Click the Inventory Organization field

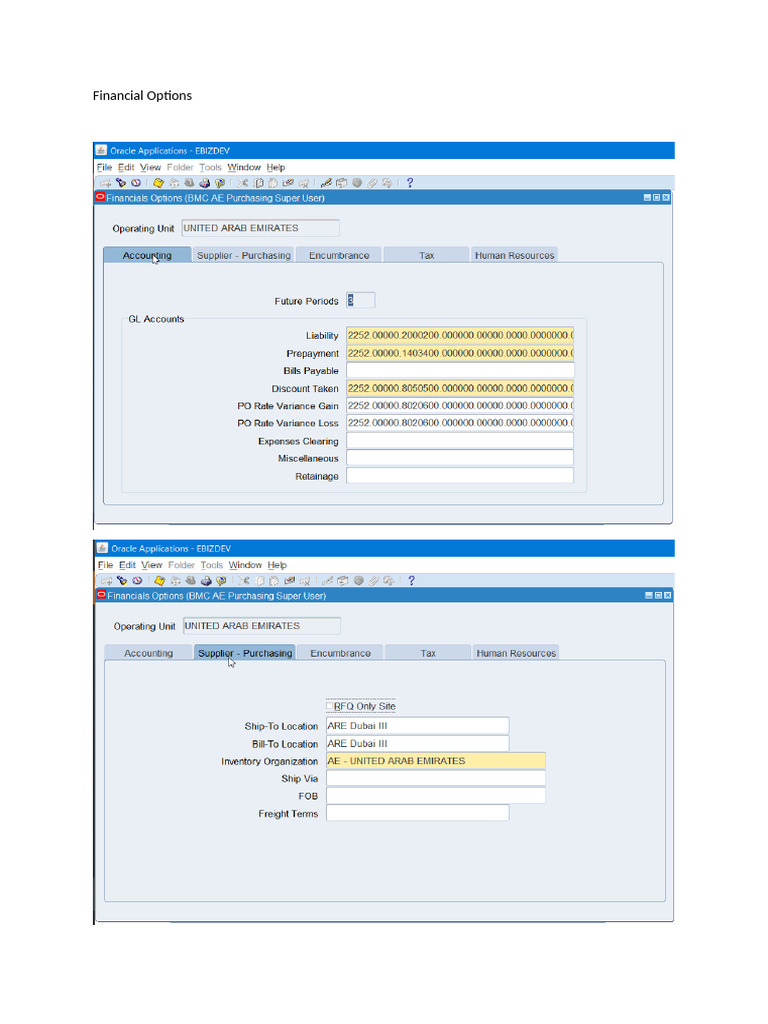click(x=436, y=761)
